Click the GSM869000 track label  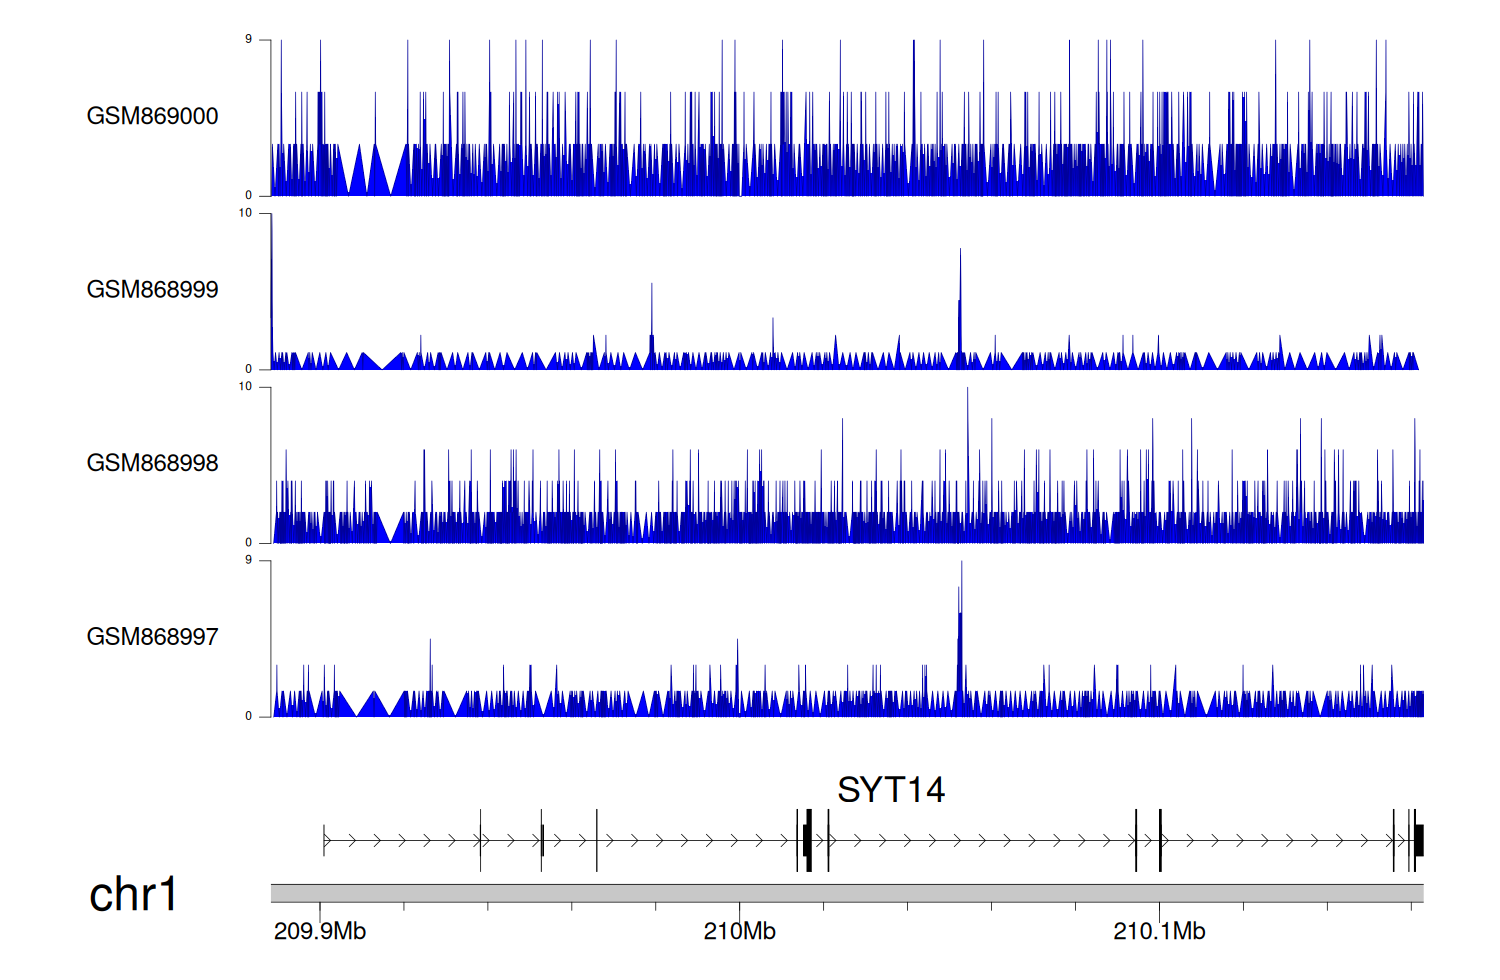coord(152,116)
